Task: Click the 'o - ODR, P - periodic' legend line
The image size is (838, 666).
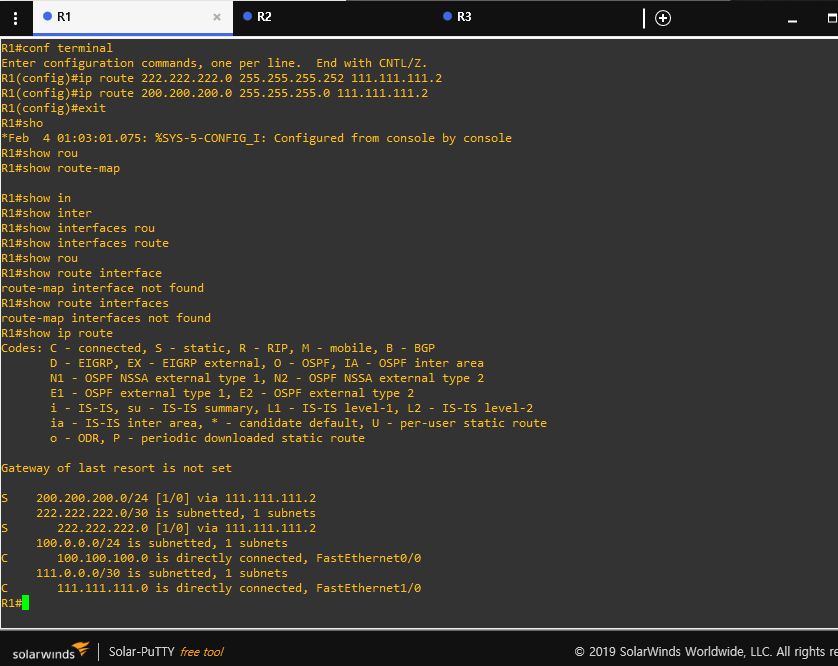Action: (x=207, y=438)
